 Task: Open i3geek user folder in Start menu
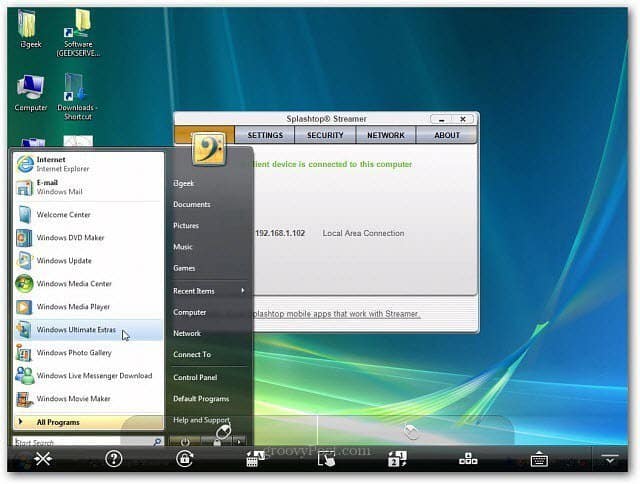click(x=183, y=183)
